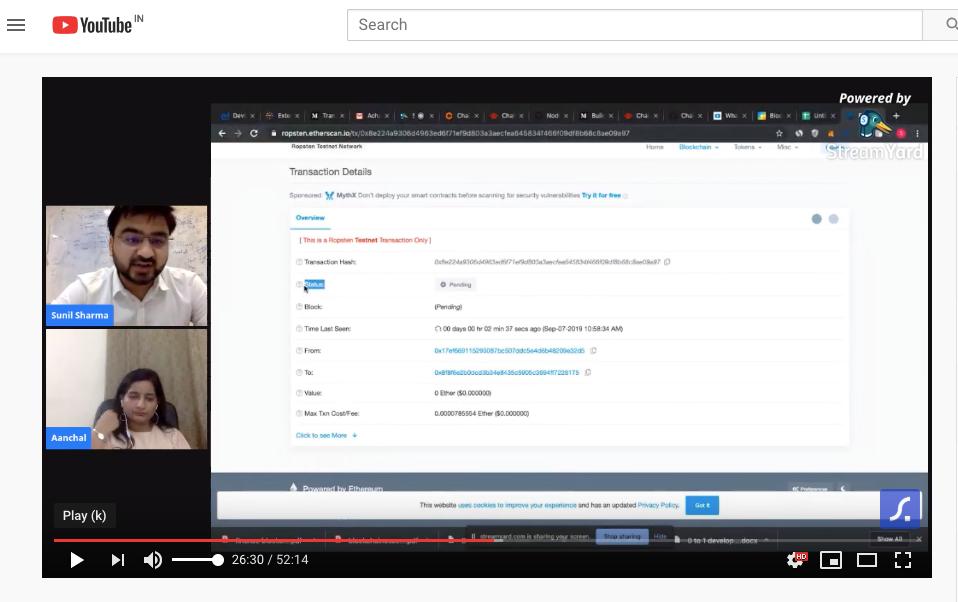The image size is (958, 602).
Task: Skip to the next video
Action: pos(117,560)
